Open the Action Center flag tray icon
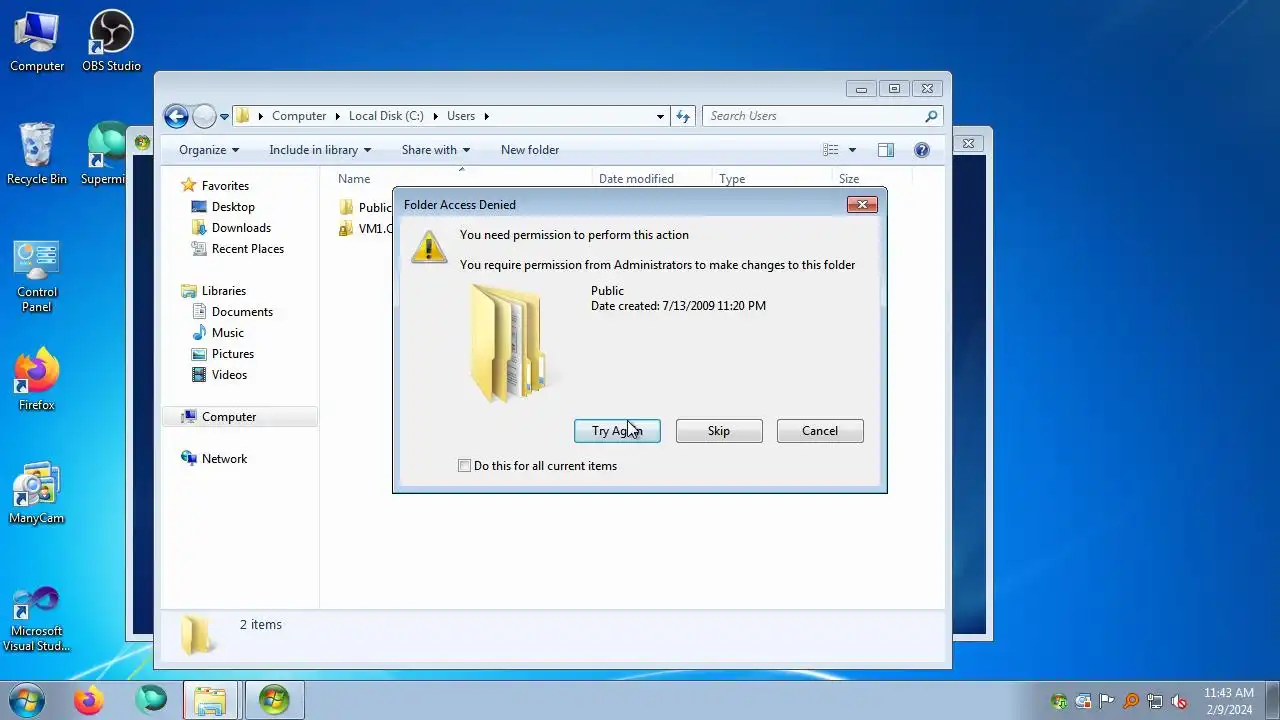Viewport: 1280px width, 720px height. [x=1107, y=701]
